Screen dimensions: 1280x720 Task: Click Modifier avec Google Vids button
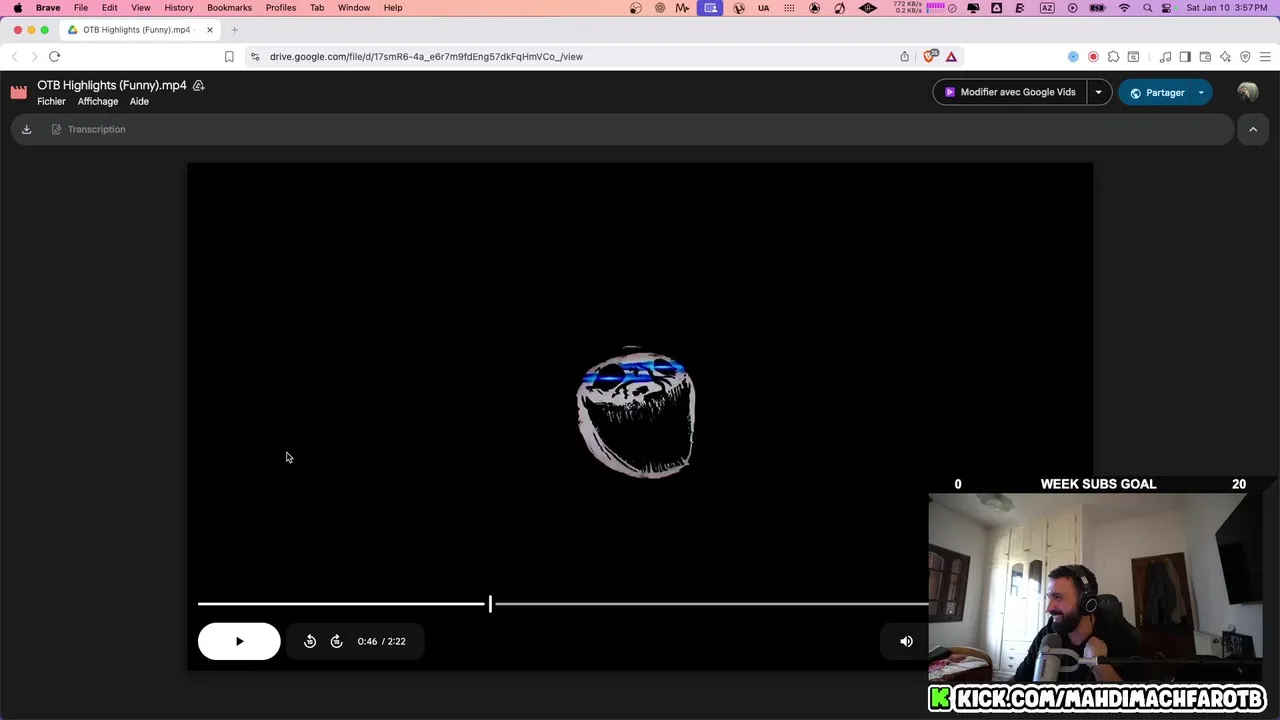[x=1010, y=92]
